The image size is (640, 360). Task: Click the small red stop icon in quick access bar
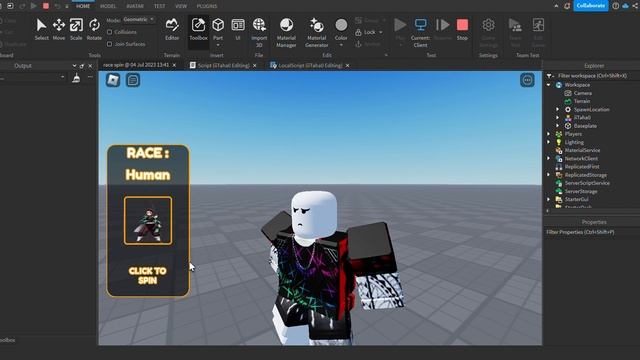[x=46, y=6]
